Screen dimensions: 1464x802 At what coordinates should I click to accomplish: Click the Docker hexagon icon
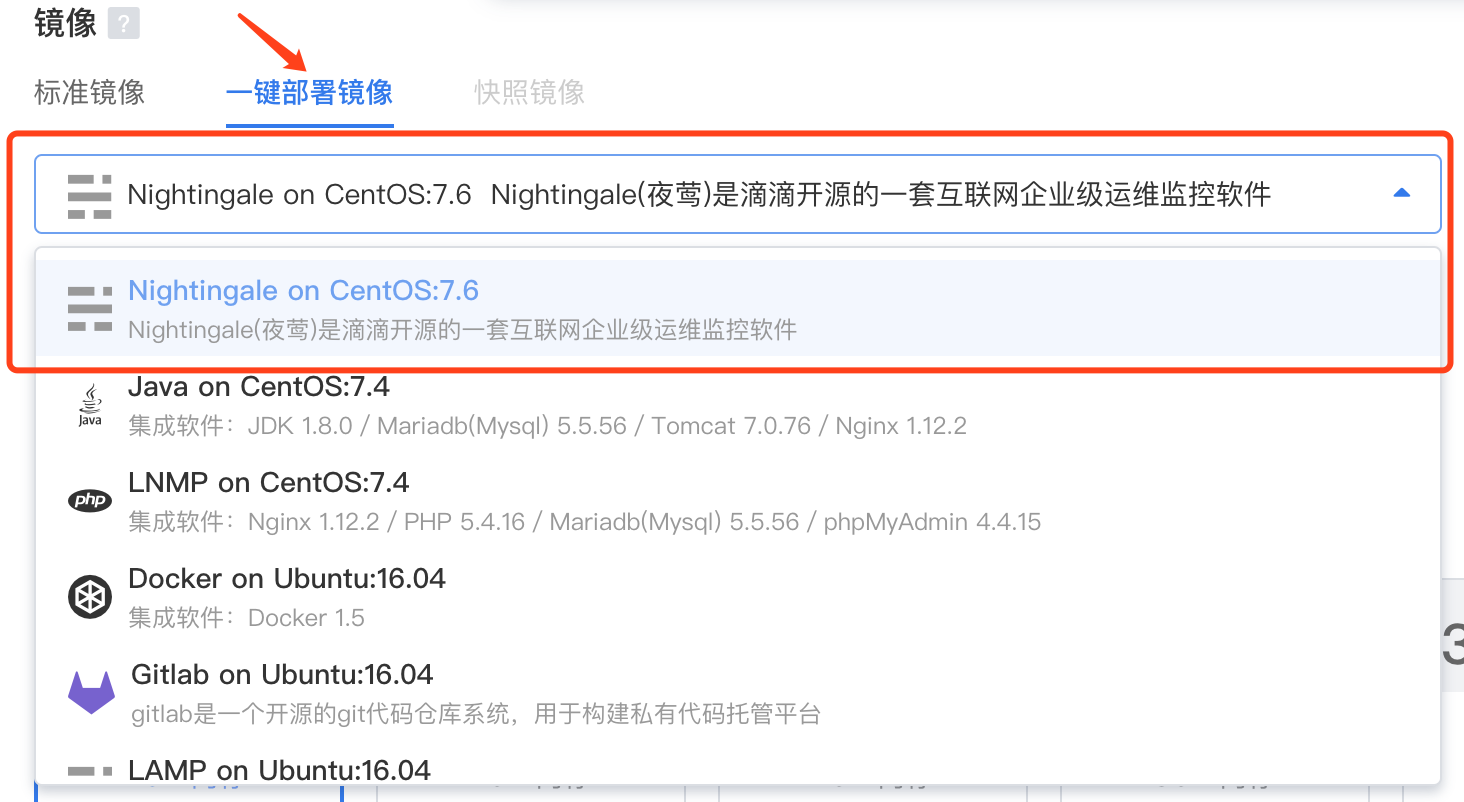click(x=90, y=598)
